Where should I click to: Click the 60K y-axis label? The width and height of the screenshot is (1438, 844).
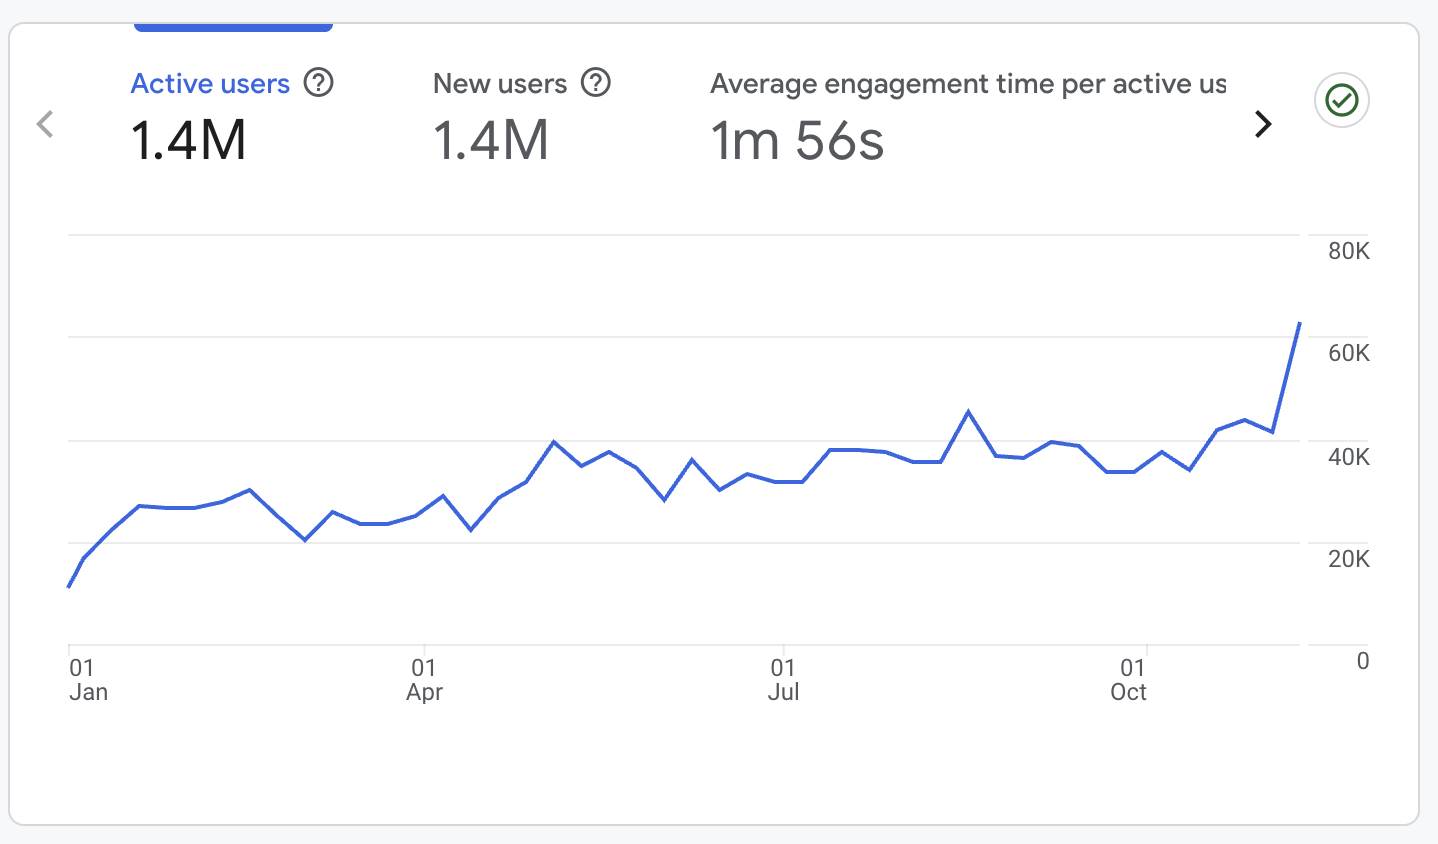point(1348,353)
